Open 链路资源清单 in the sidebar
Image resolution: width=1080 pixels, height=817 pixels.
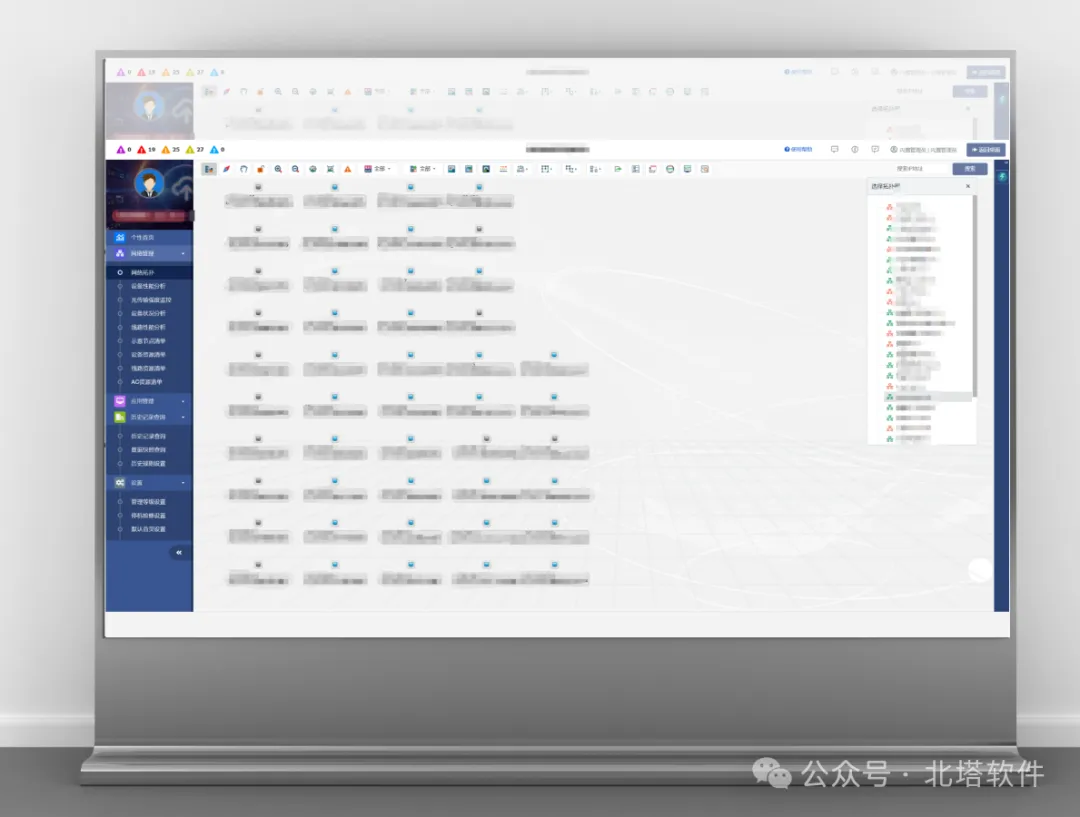click(x=148, y=369)
